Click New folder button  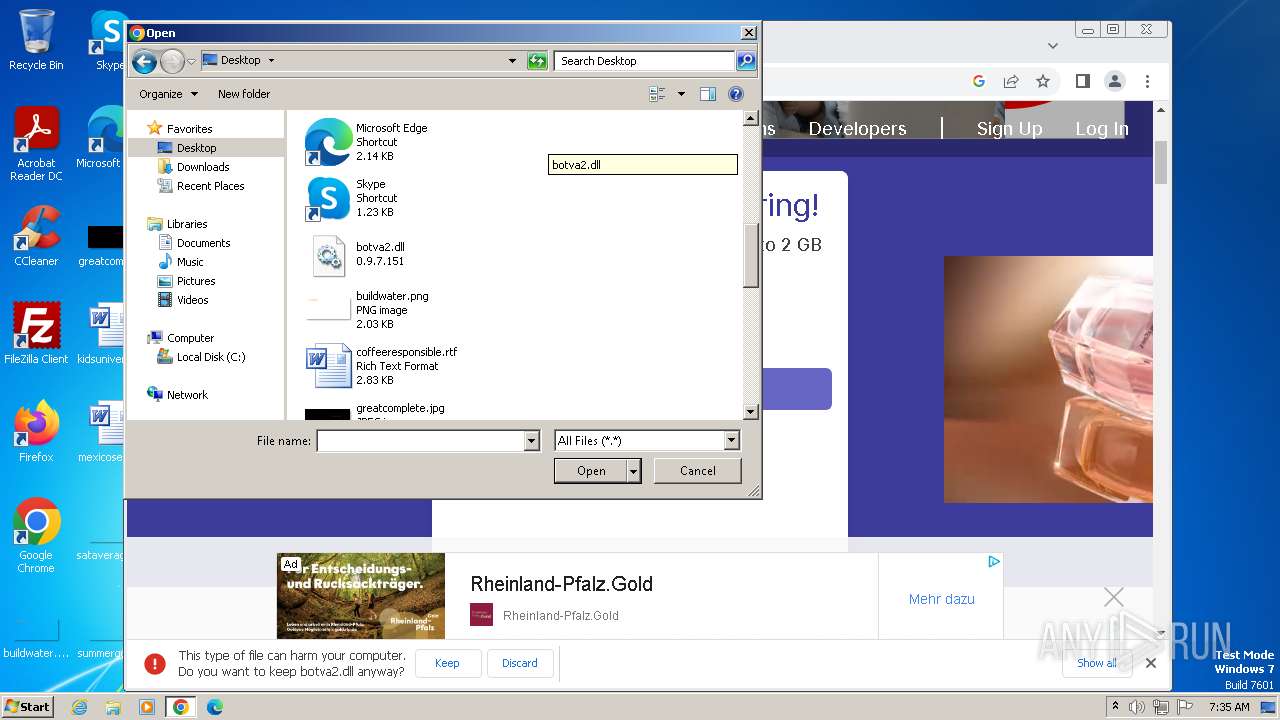[x=244, y=94]
